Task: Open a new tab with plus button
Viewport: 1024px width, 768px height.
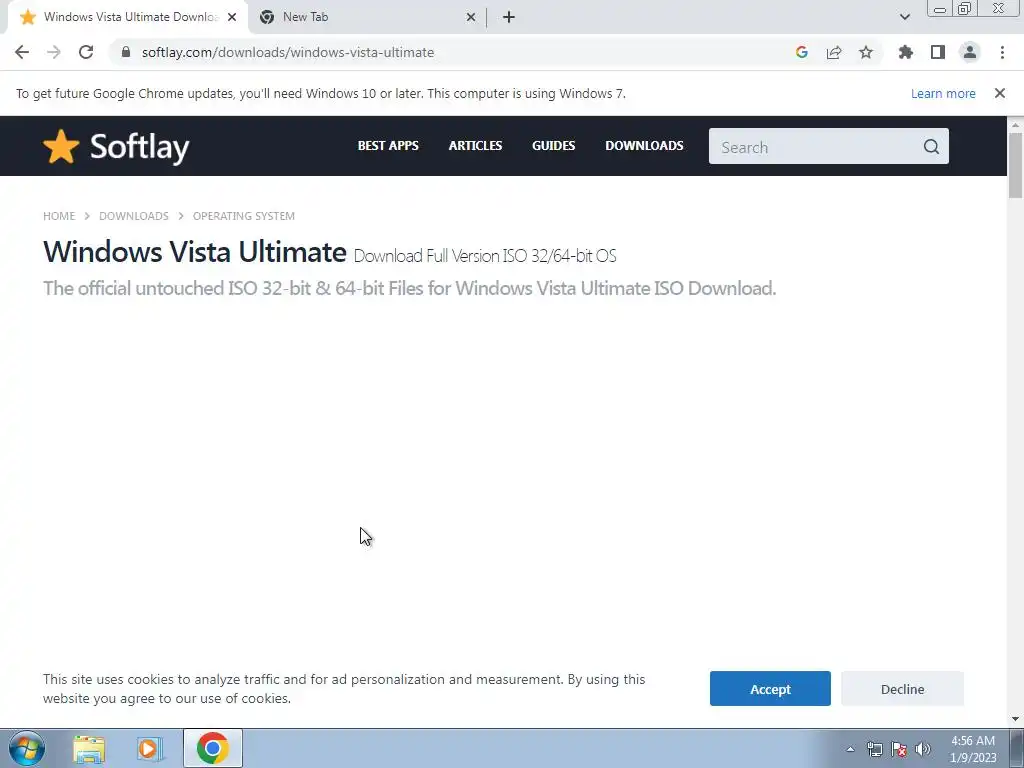Action: coord(509,18)
